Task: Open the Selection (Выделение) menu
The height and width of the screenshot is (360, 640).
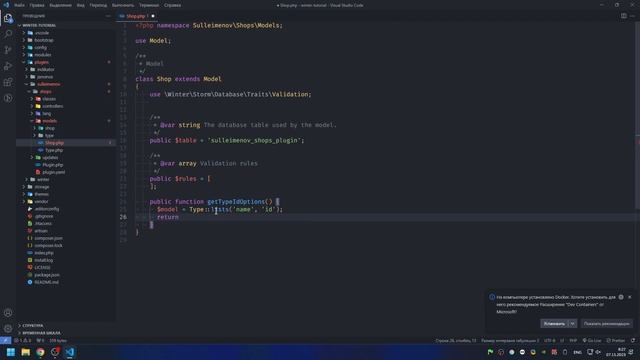Action: pyautogui.click(x=60, y=5)
